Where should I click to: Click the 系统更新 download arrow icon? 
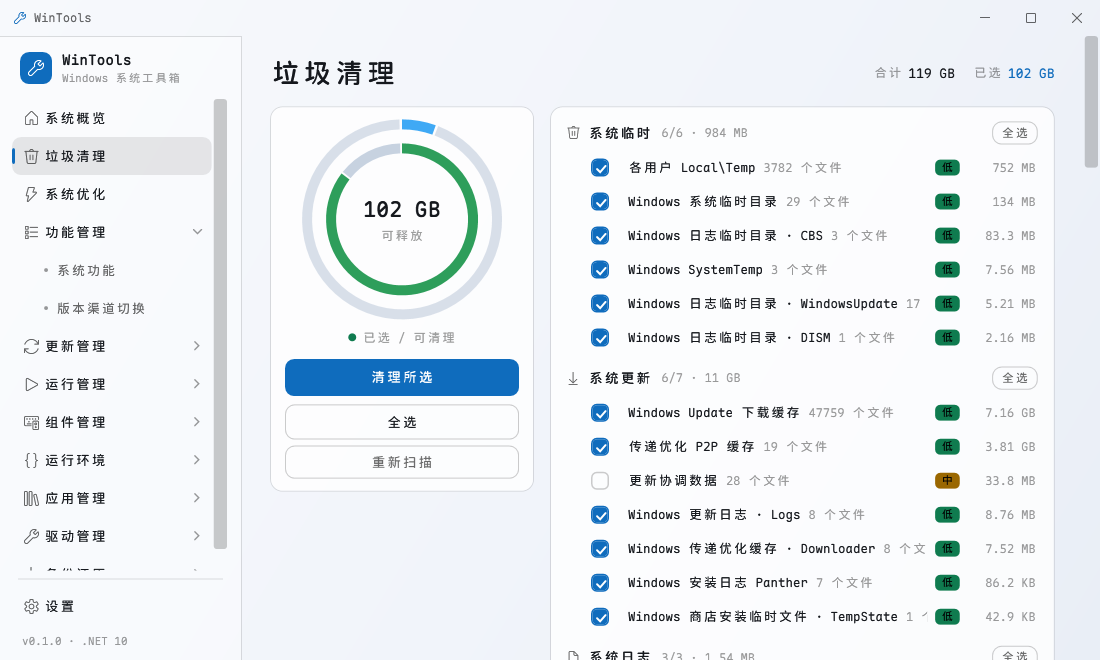[573, 378]
